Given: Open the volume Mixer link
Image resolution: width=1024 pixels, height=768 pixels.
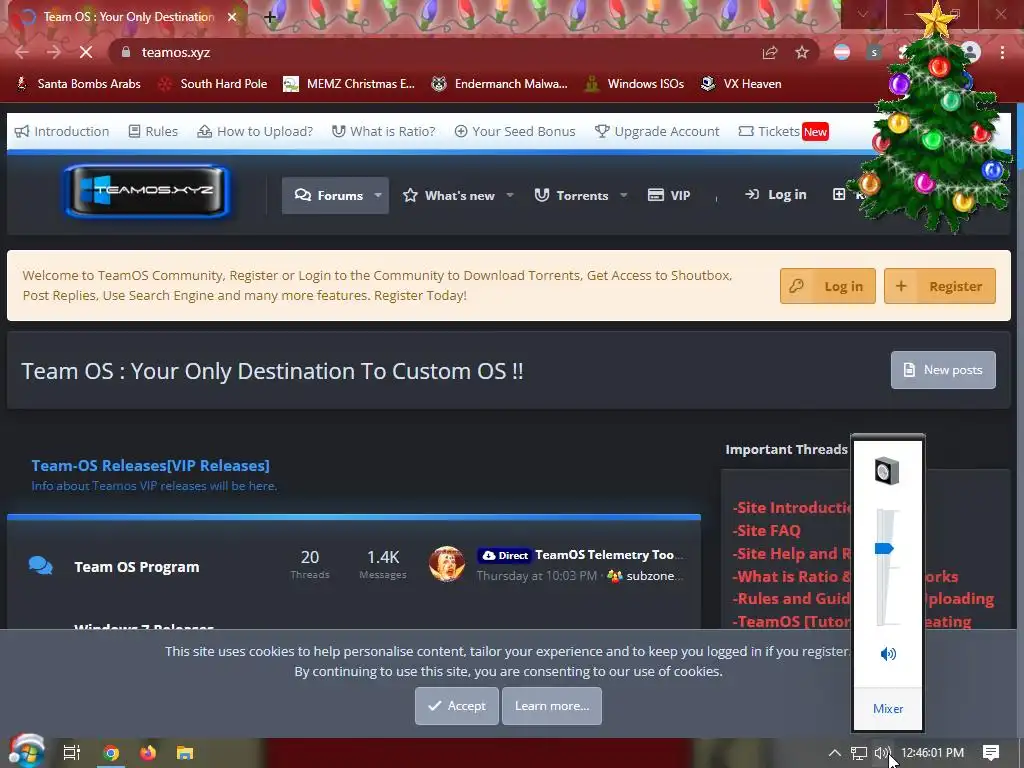Looking at the screenshot, I should (x=888, y=709).
